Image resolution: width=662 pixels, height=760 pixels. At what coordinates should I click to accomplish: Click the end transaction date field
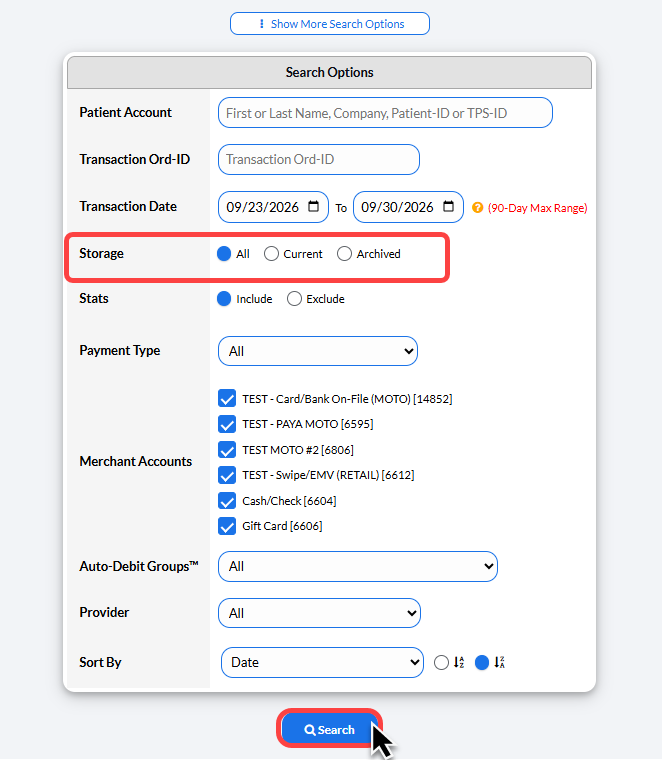coord(409,207)
